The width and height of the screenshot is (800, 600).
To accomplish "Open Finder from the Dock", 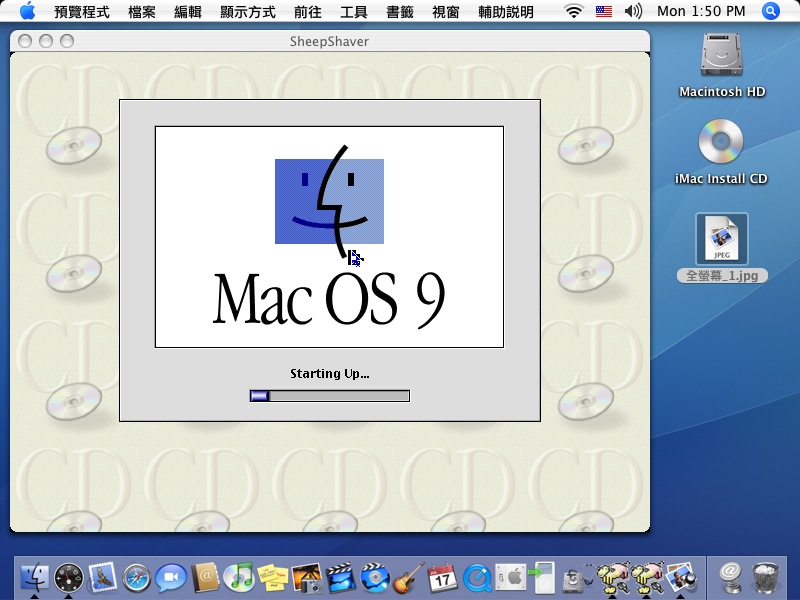I will tap(34, 577).
